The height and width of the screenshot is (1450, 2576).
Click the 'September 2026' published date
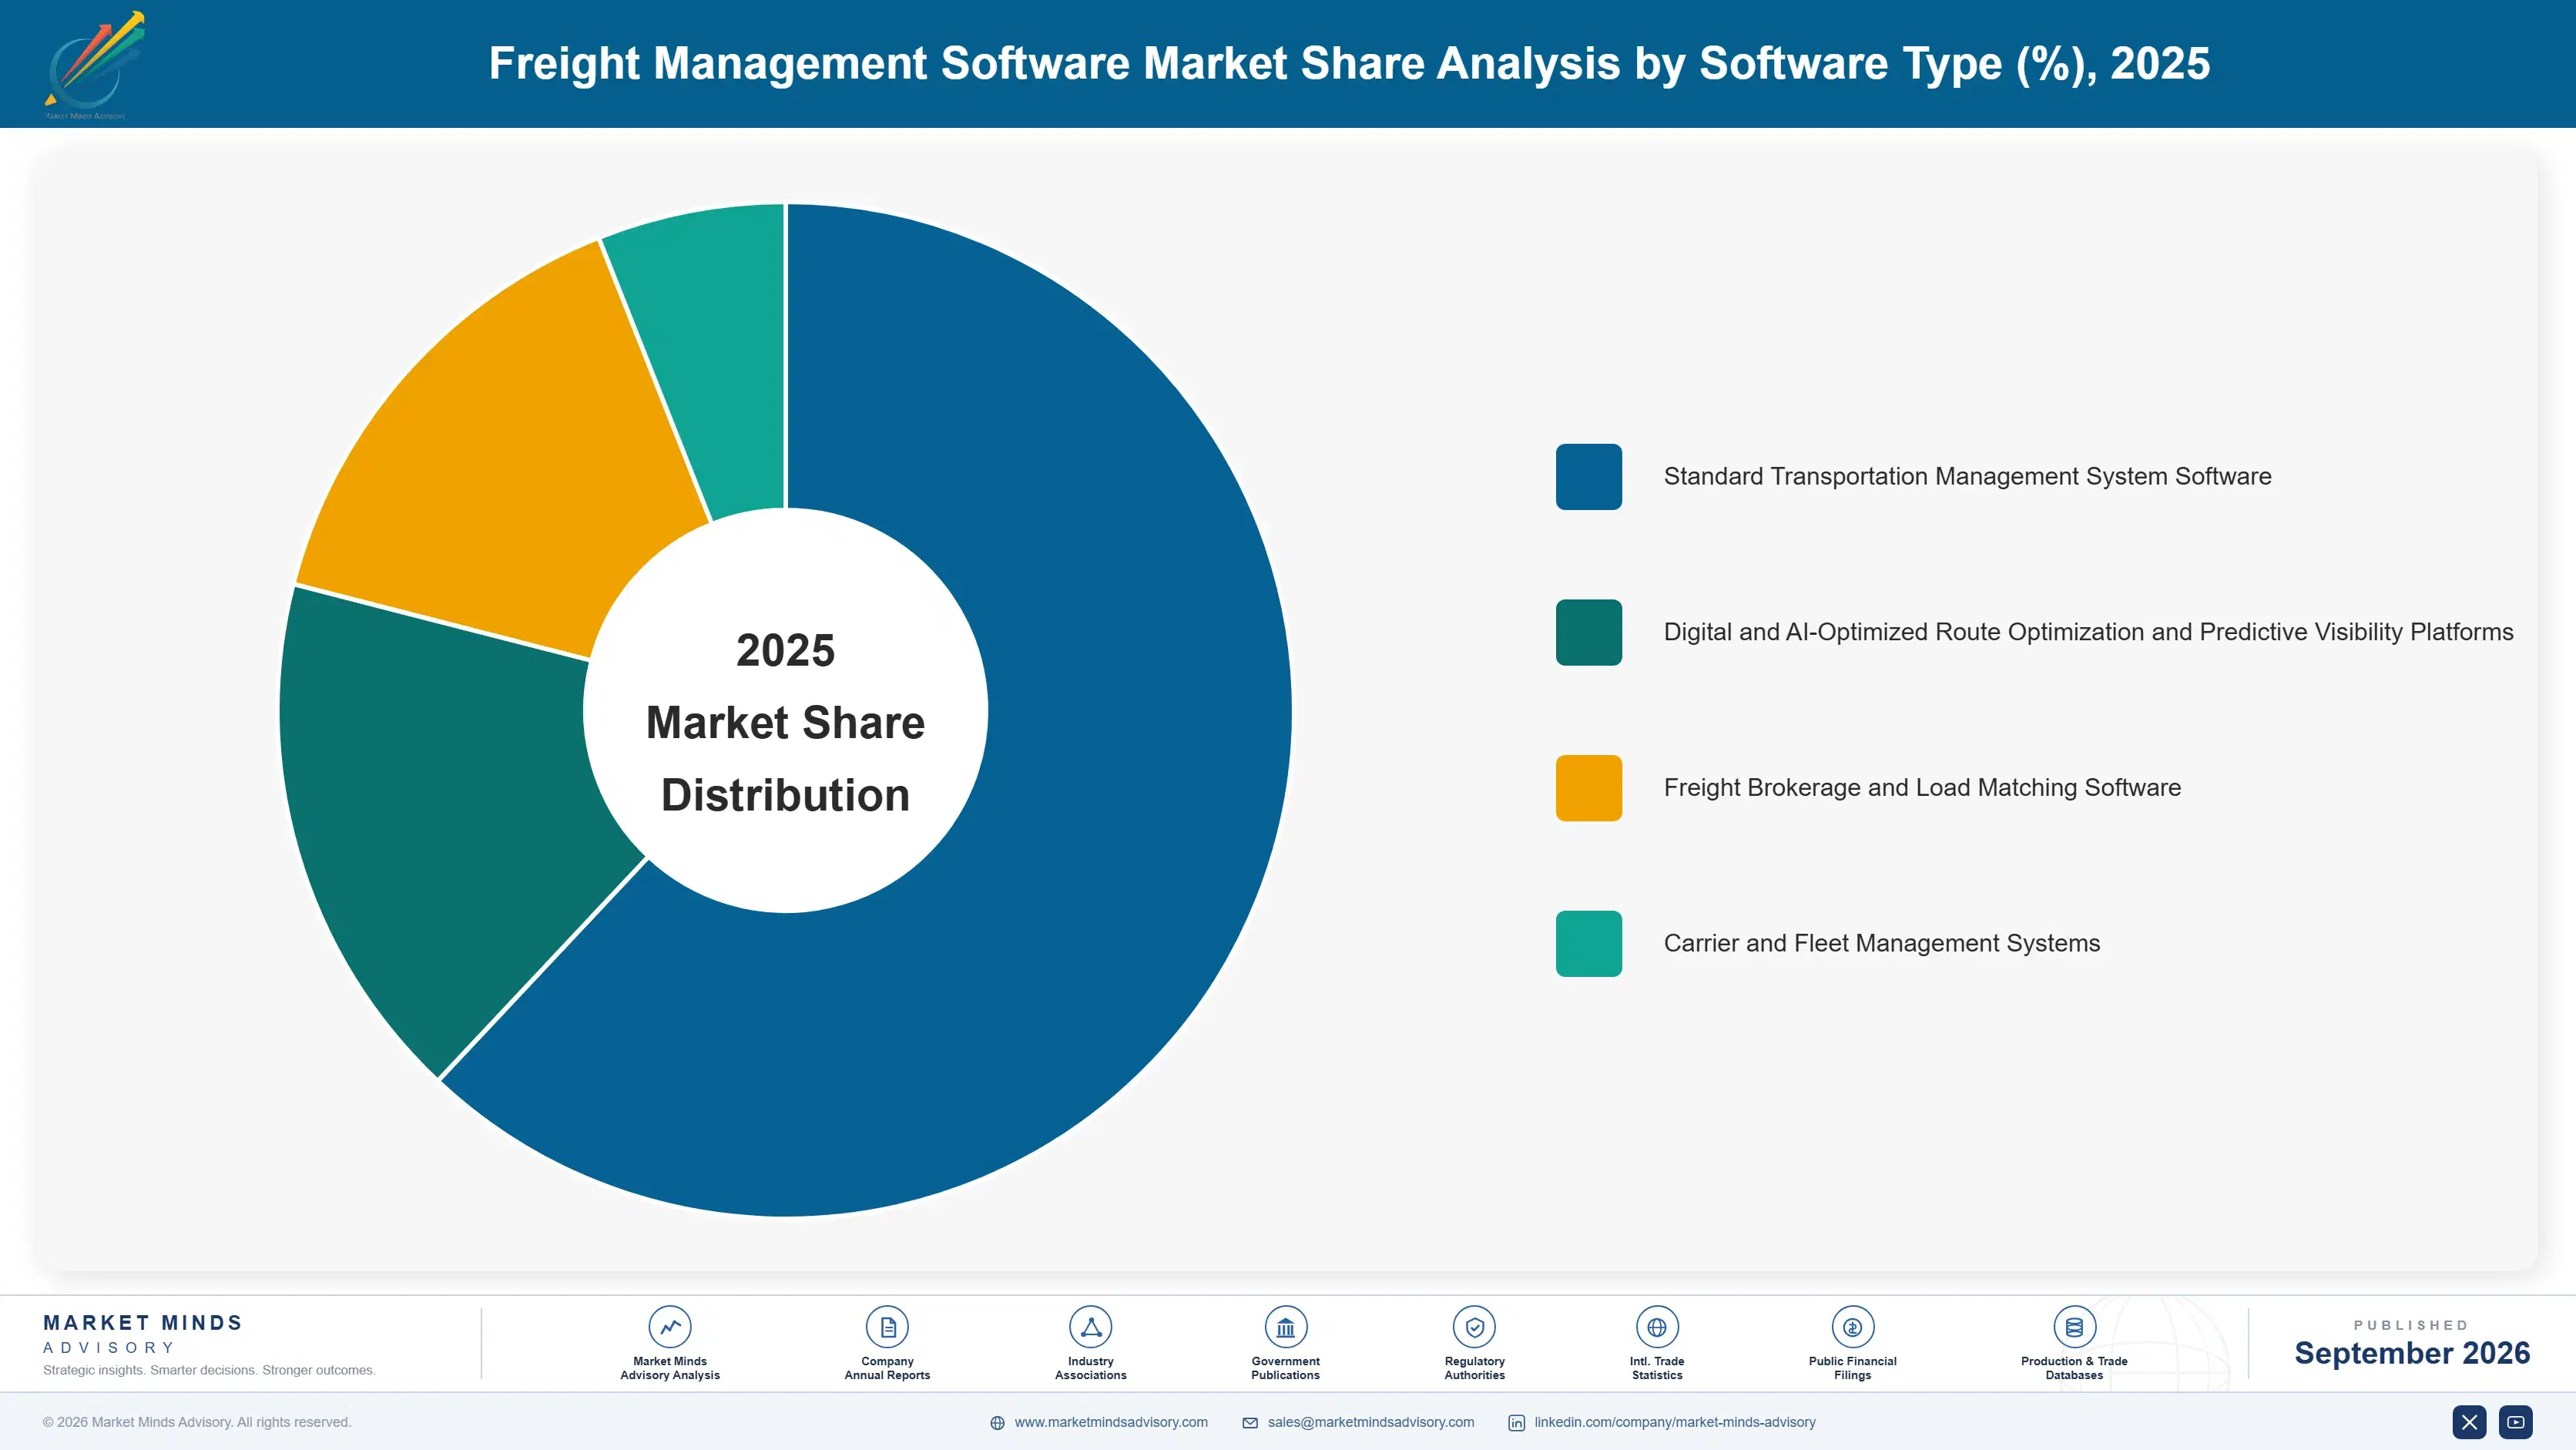pyautogui.click(x=2412, y=1353)
